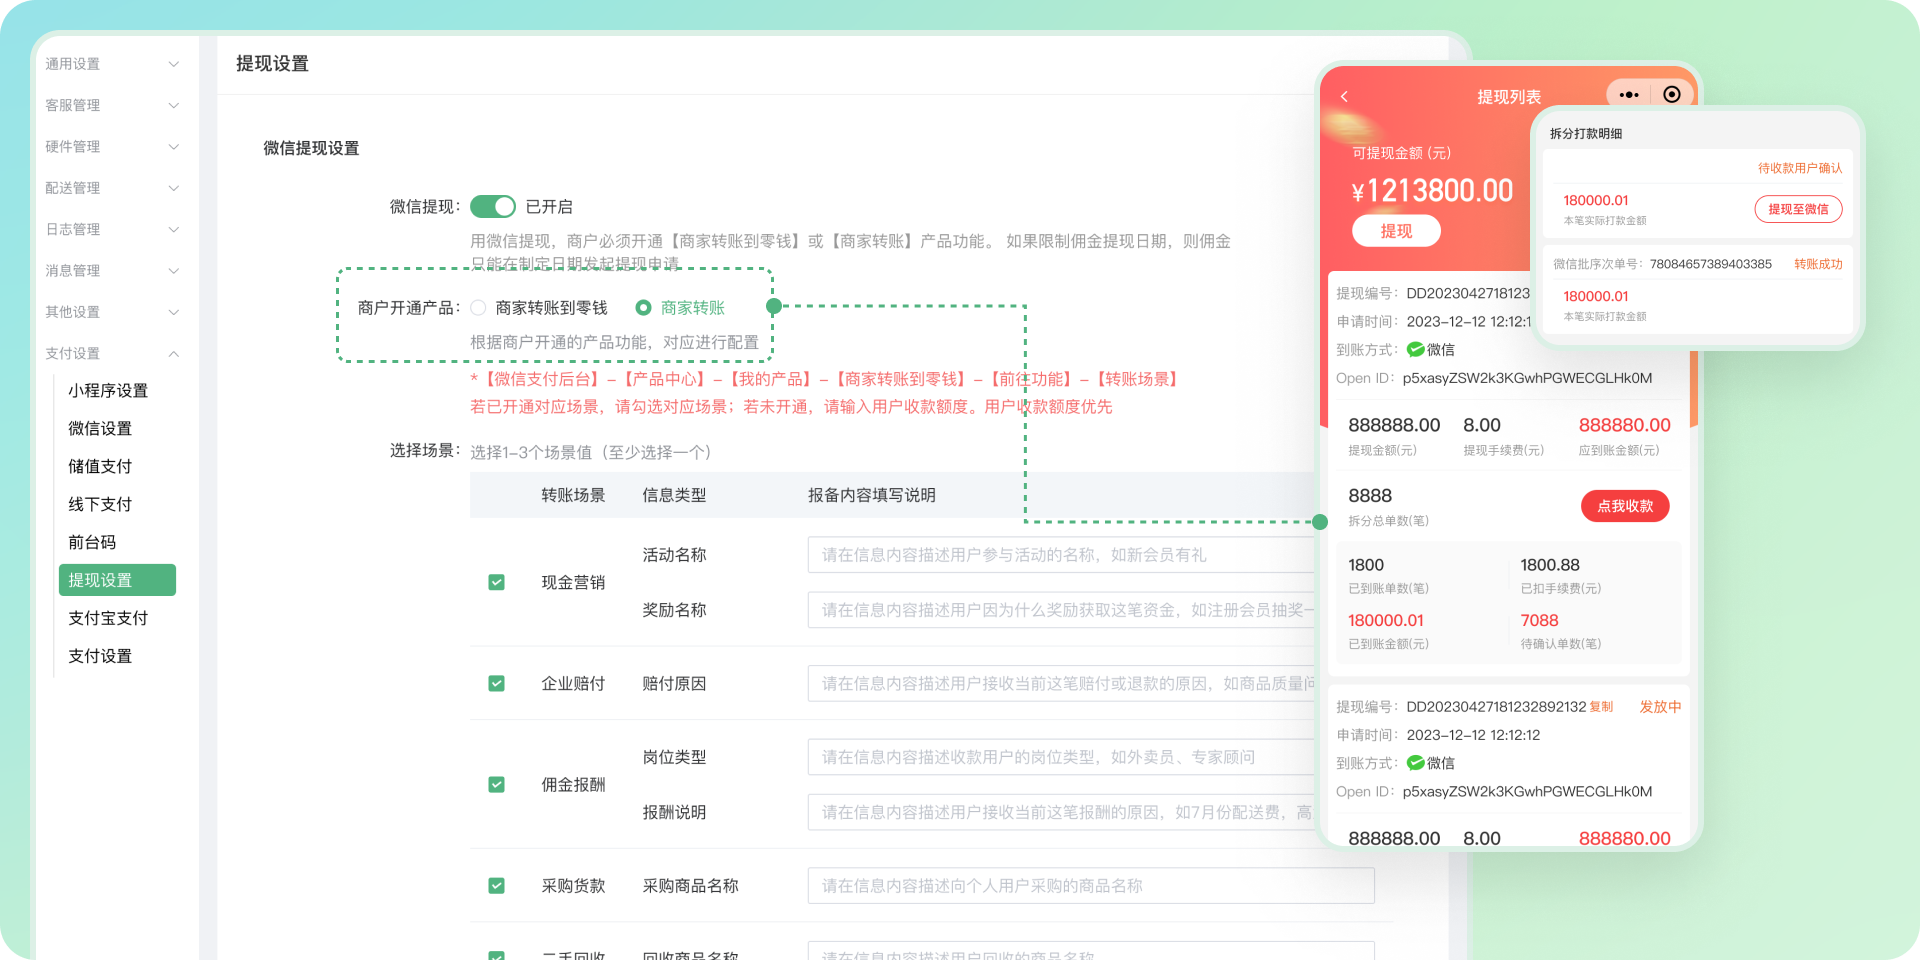The height and width of the screenshot is (960, 1920).
Task: Expand the 硬件管理 sidebar menu
Action: 111,147
